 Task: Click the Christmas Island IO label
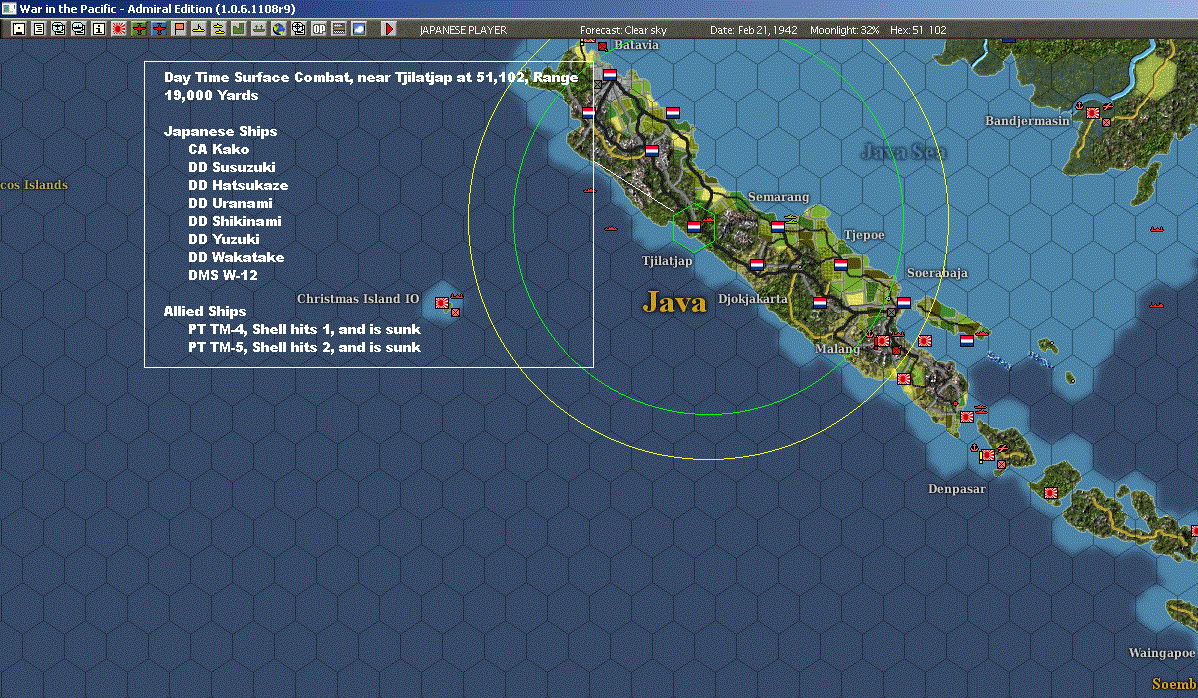pyautogui.click(x=358, y=299)
